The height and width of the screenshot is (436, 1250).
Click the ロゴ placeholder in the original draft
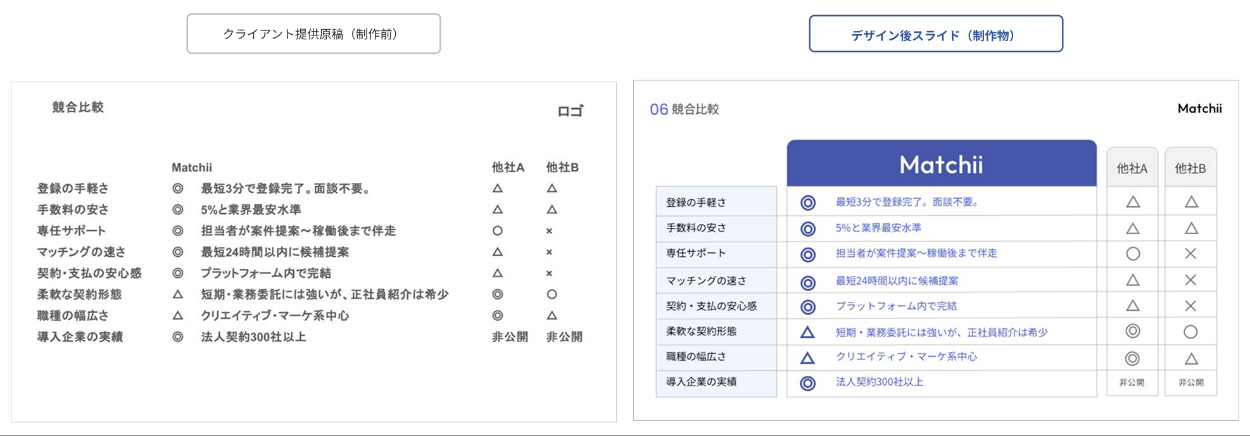[570, 111]
